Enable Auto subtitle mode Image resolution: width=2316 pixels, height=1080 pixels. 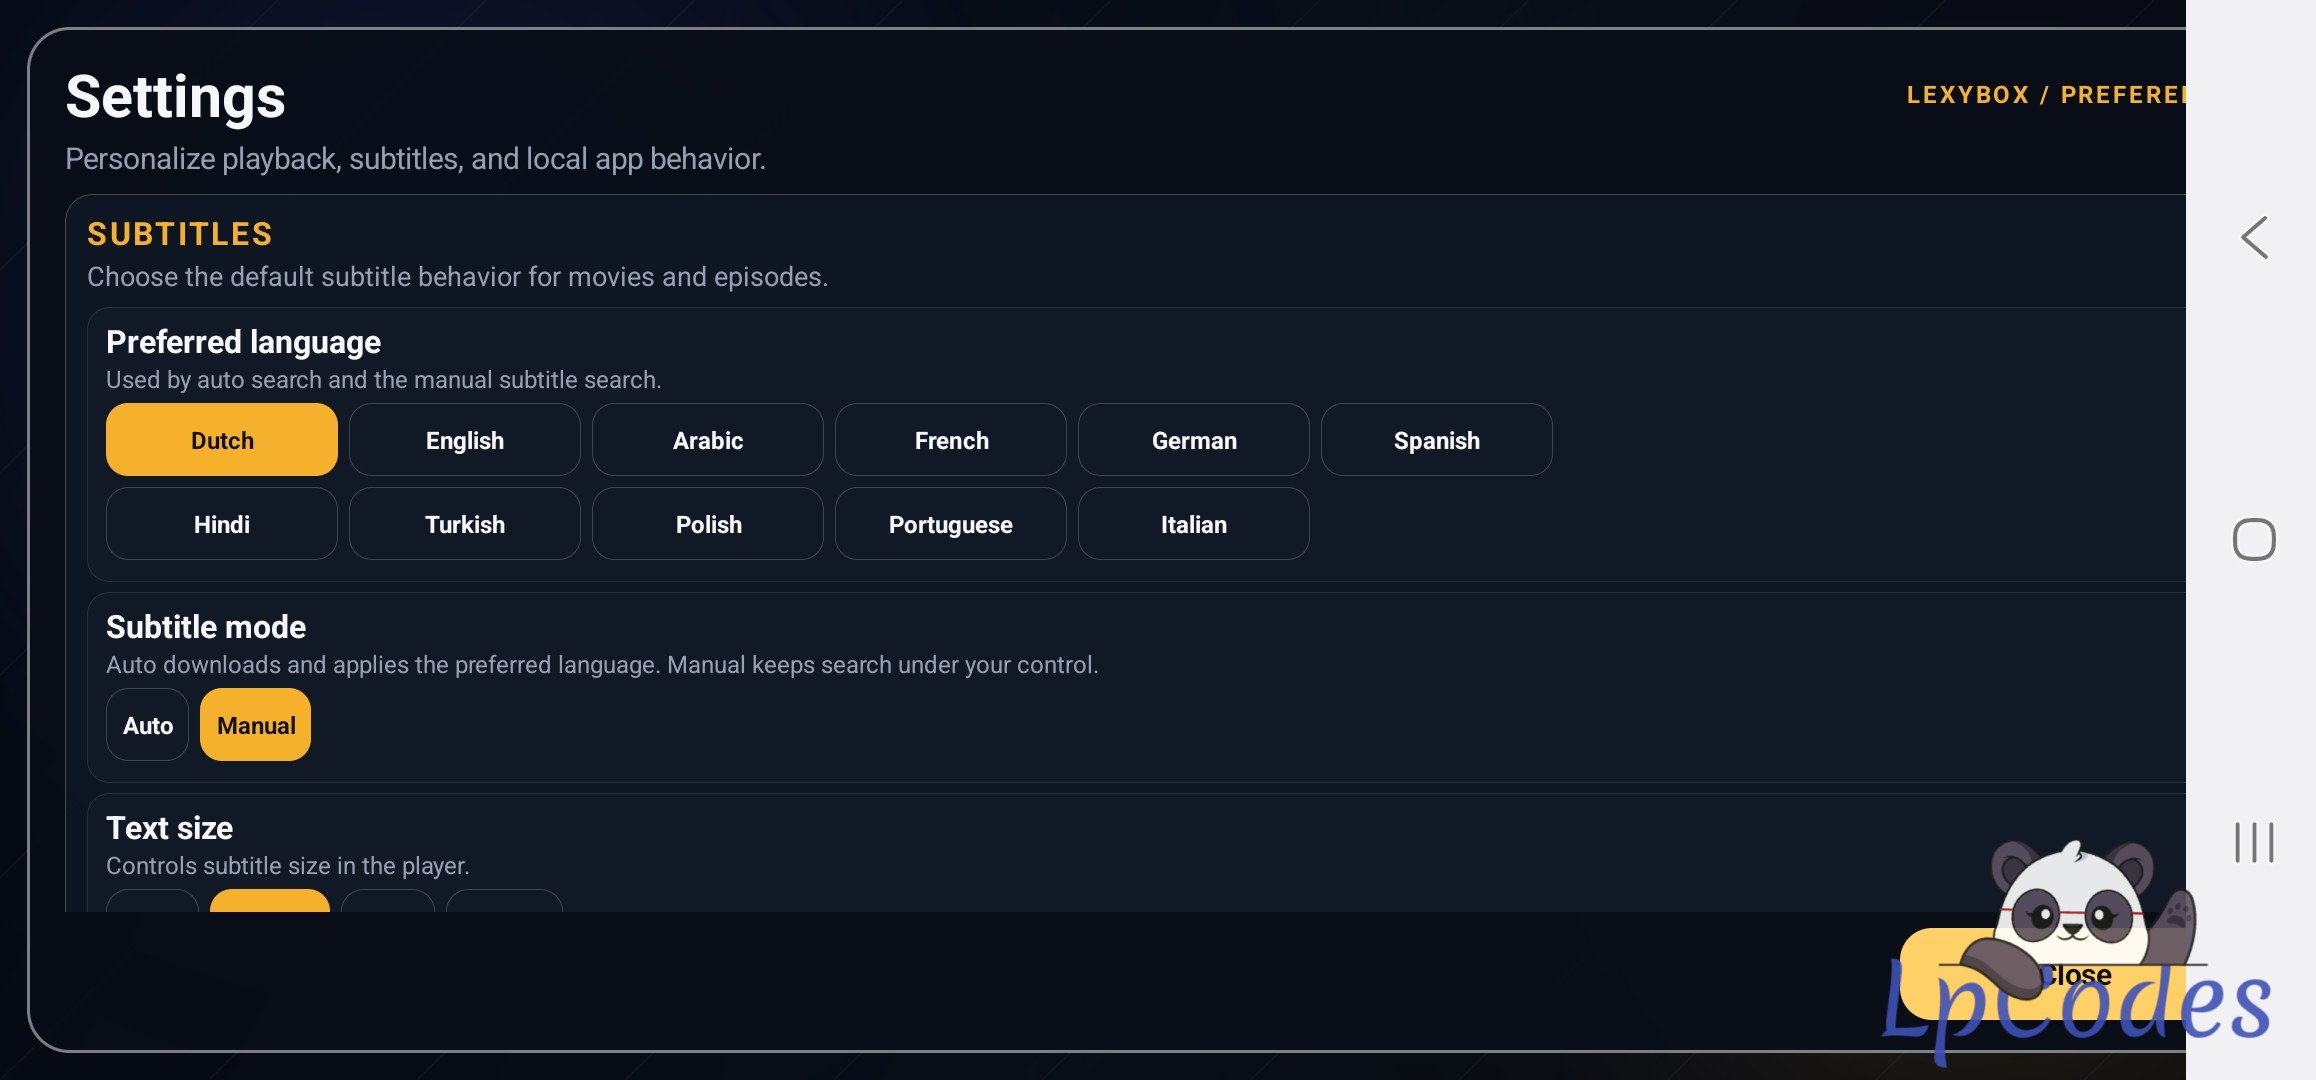point(148,725)
